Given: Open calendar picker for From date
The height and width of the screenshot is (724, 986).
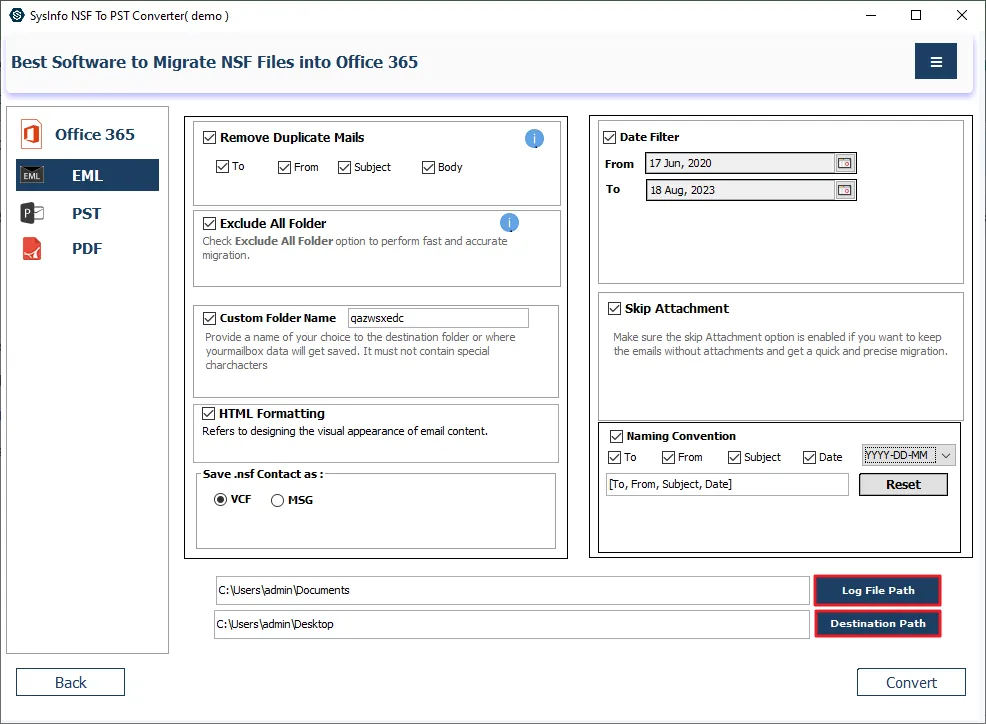Looking at the screenshot, I should pos(845,163).
